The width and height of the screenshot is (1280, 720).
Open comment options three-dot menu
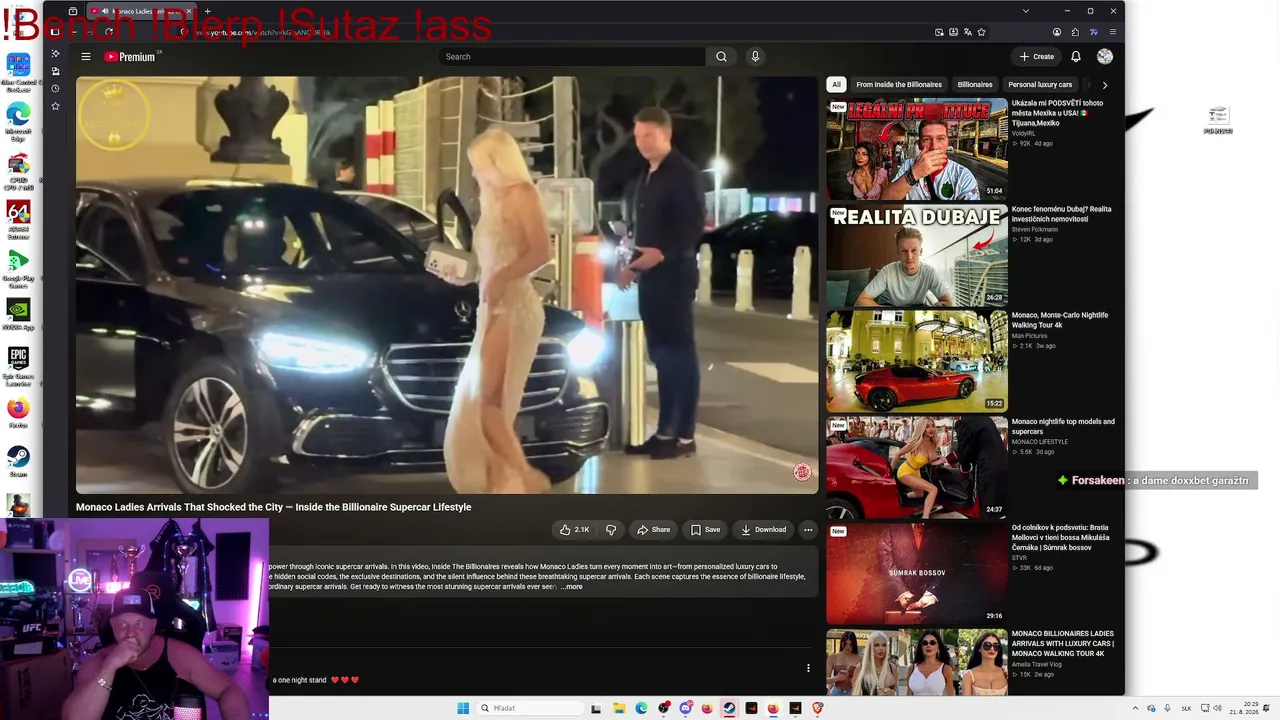[808, 668]
